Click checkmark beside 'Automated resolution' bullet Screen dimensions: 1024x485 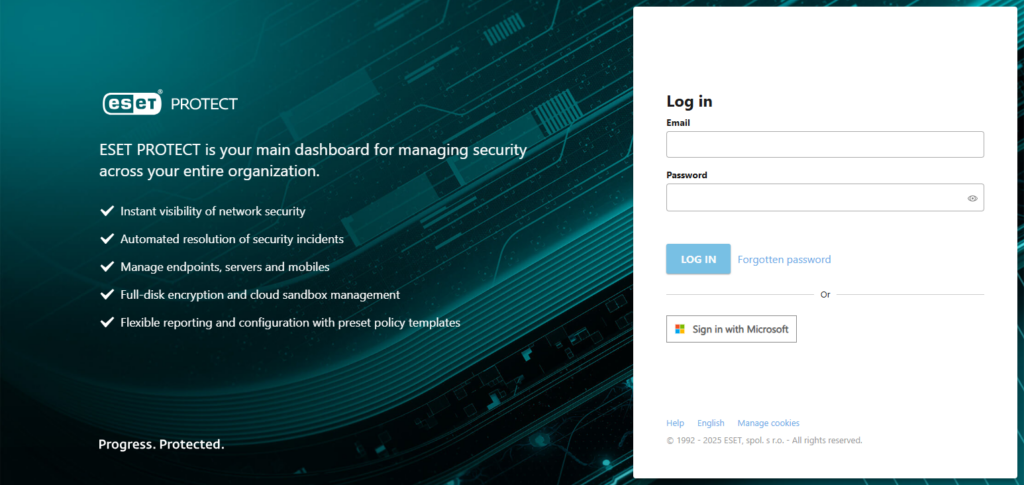tap(106, 239)
